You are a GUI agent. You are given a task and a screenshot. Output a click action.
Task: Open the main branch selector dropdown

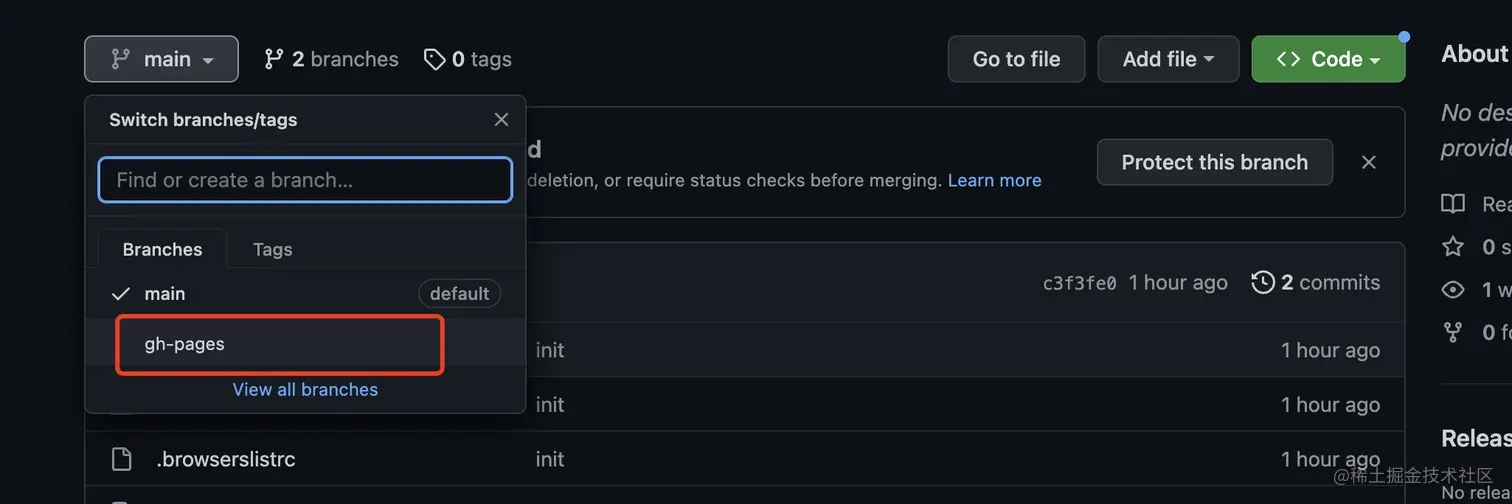pyautogui.click(x=162, y=59)
